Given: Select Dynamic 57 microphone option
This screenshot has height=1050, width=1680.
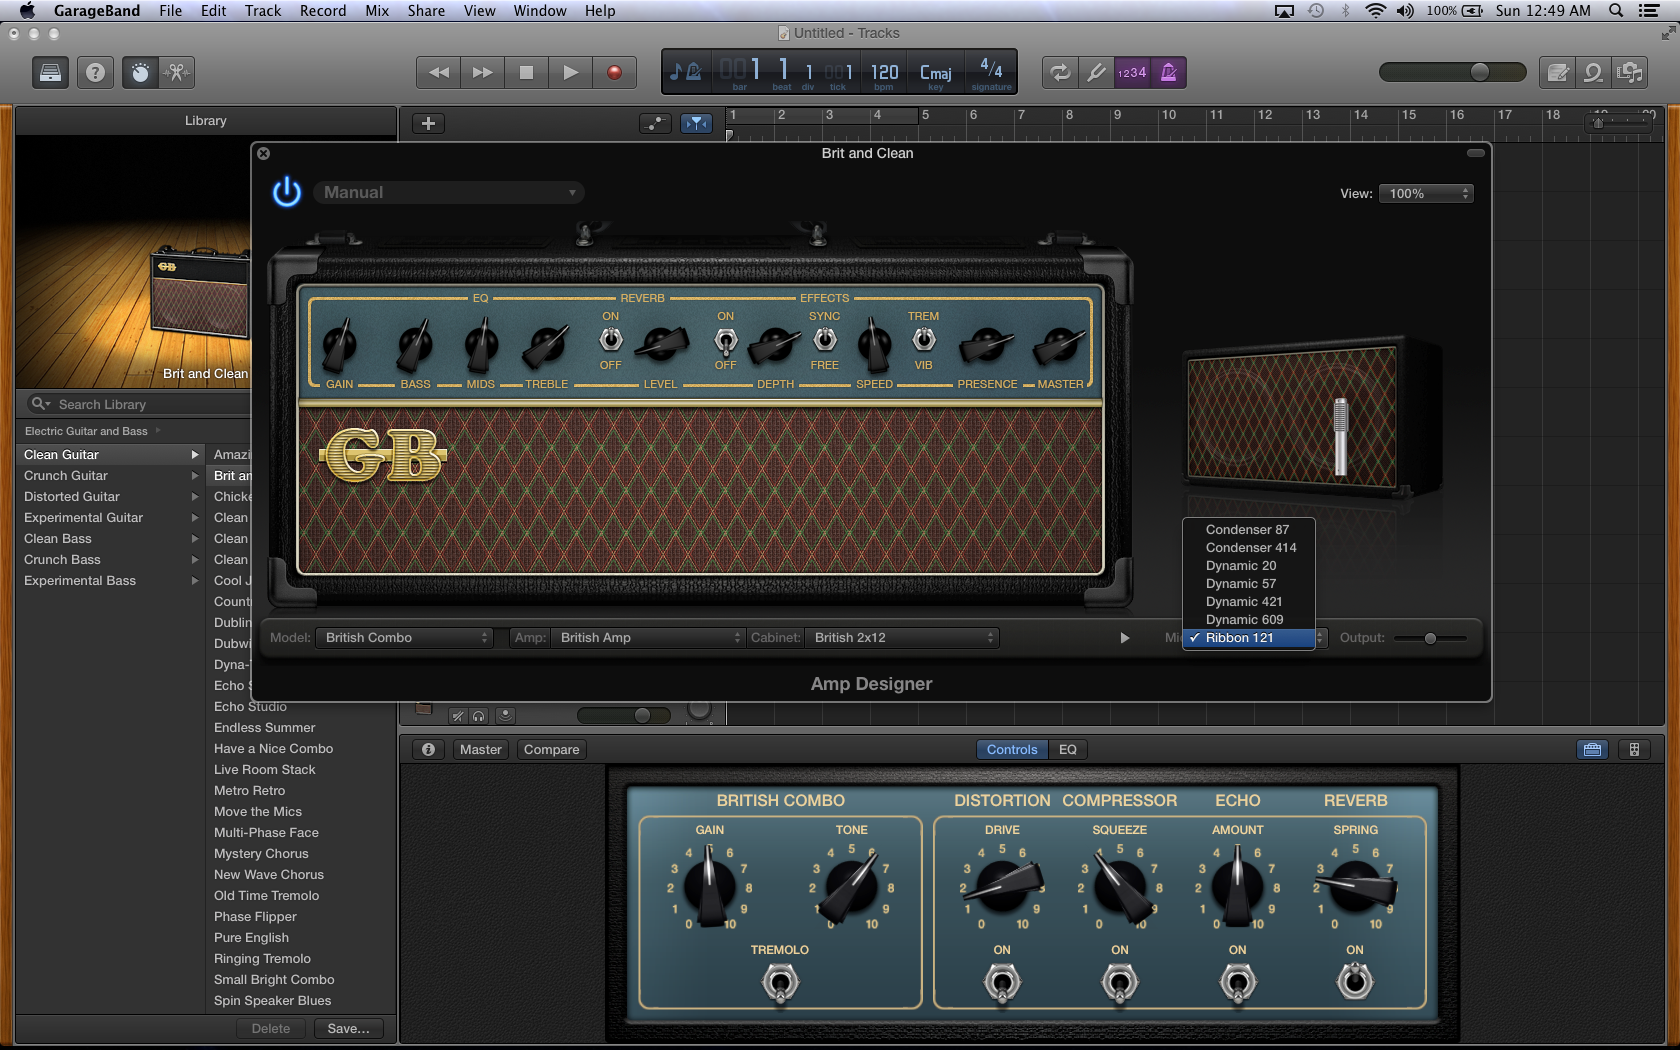Looking at the screenshot, I should tap(1247, 583).
